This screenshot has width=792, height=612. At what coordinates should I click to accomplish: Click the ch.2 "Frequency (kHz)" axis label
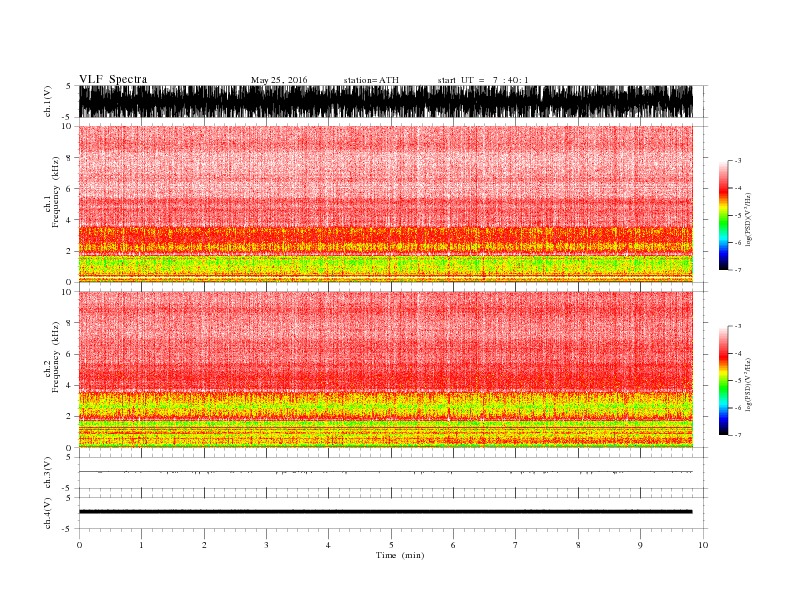click(56, 356)
